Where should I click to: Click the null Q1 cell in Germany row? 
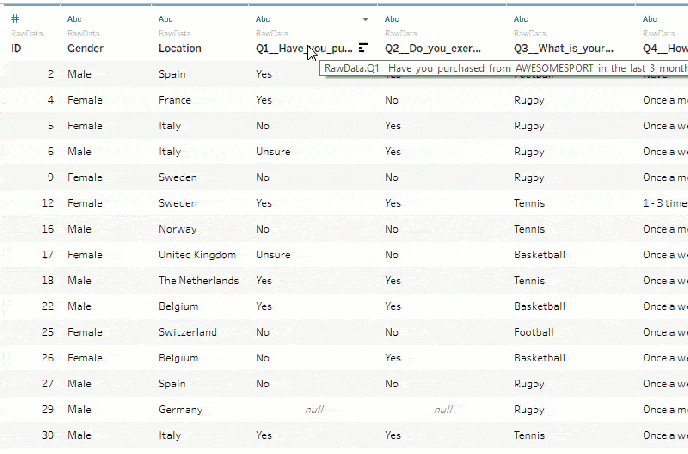(315, 409)
